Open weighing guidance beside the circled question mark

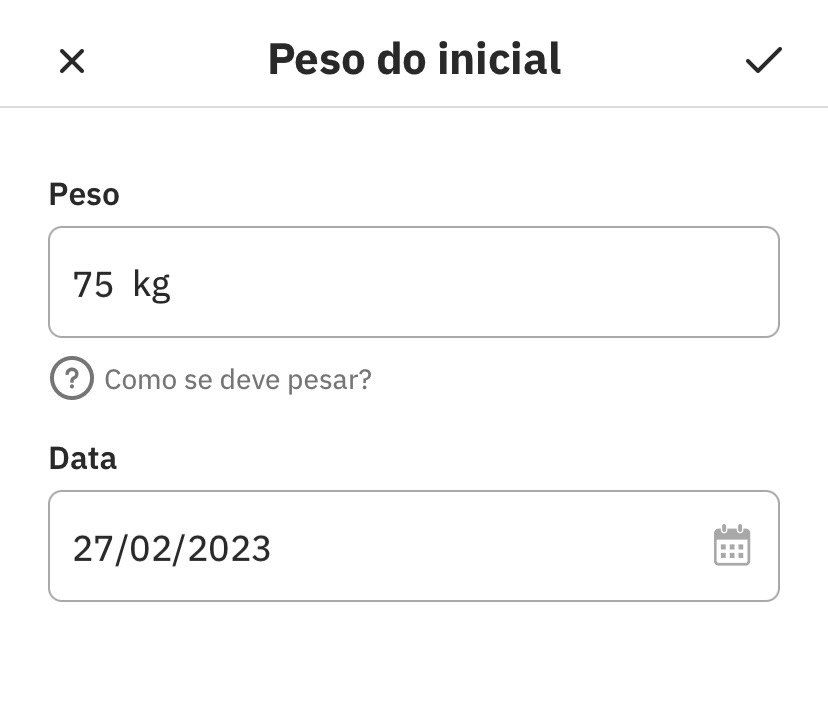(x=238, y=379)
